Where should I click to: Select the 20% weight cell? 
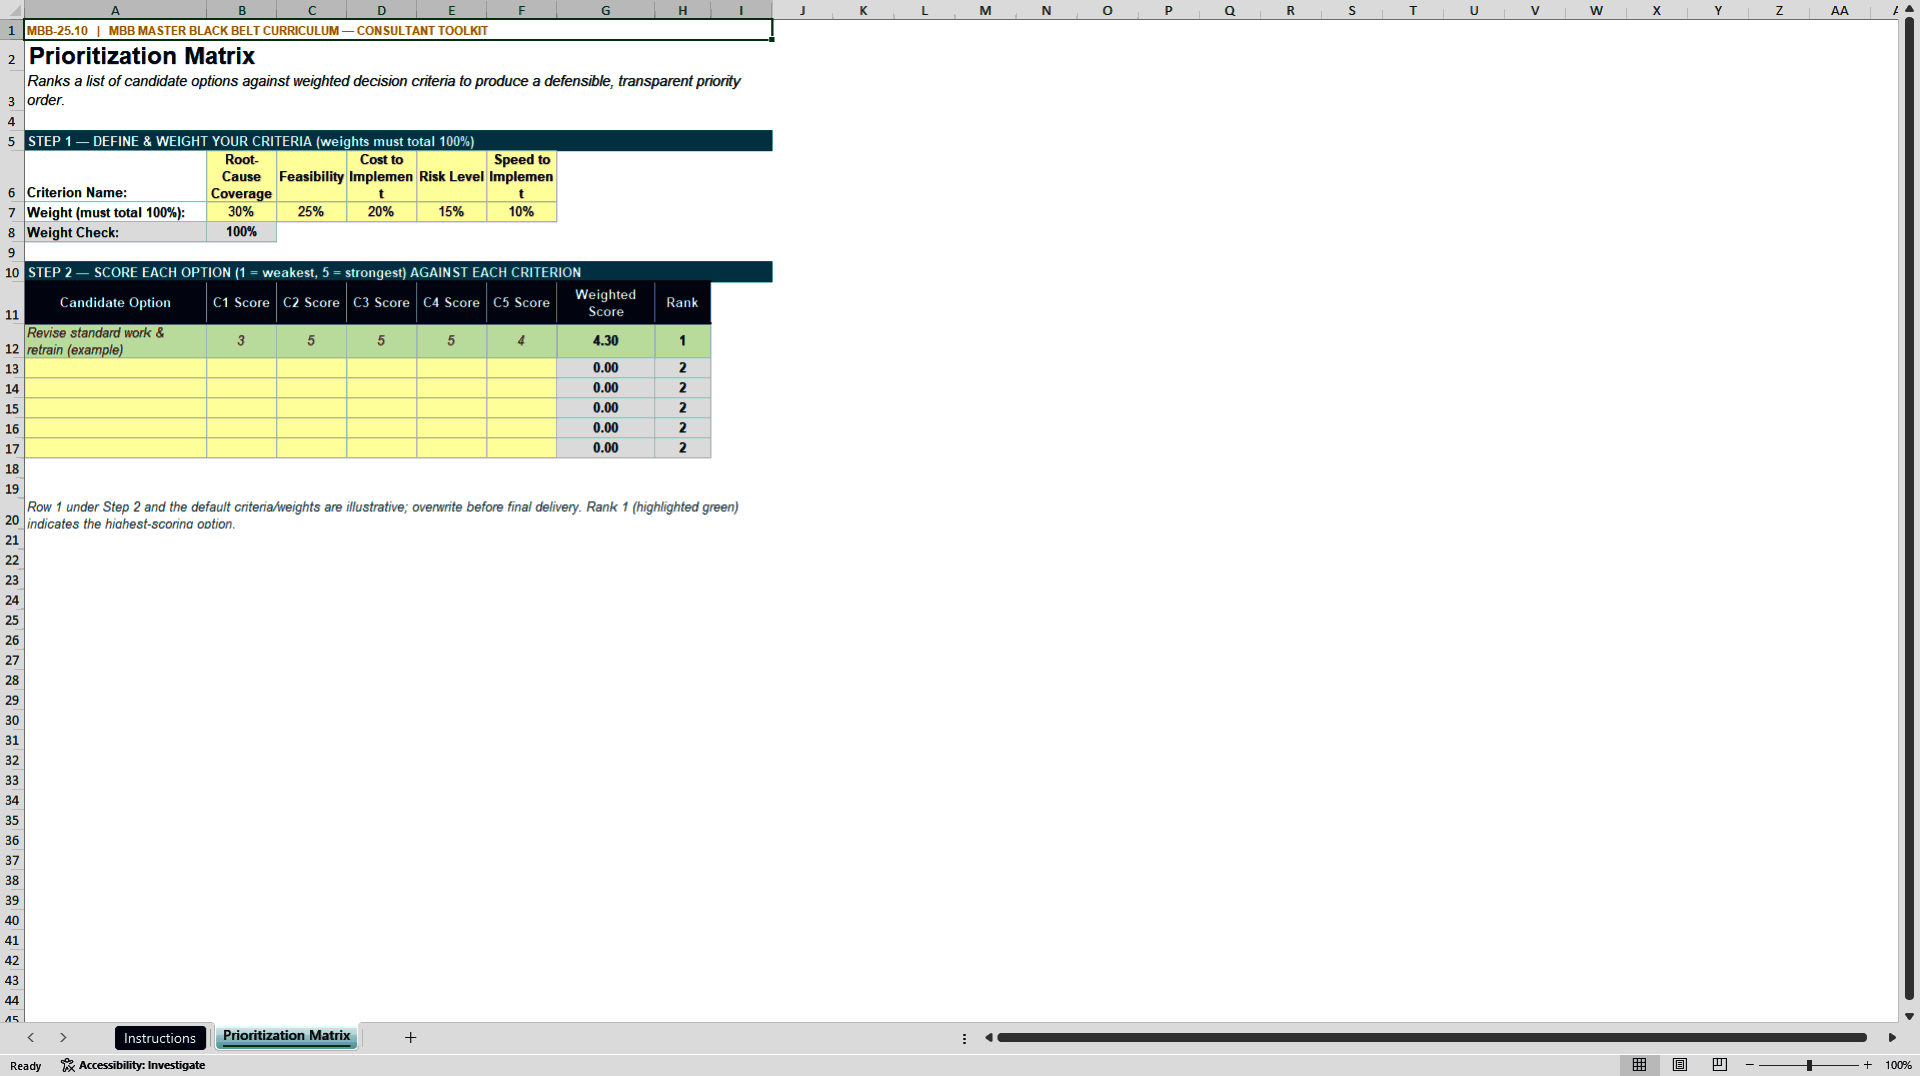pos(381,212)
